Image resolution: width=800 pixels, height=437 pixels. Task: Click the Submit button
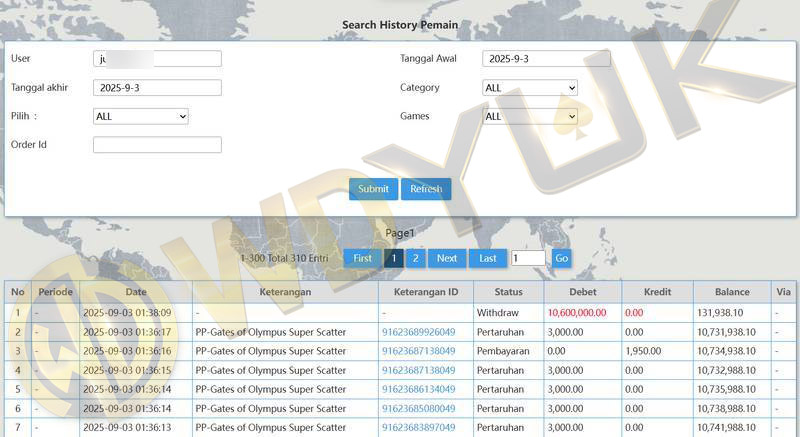(x=373, y=189)
